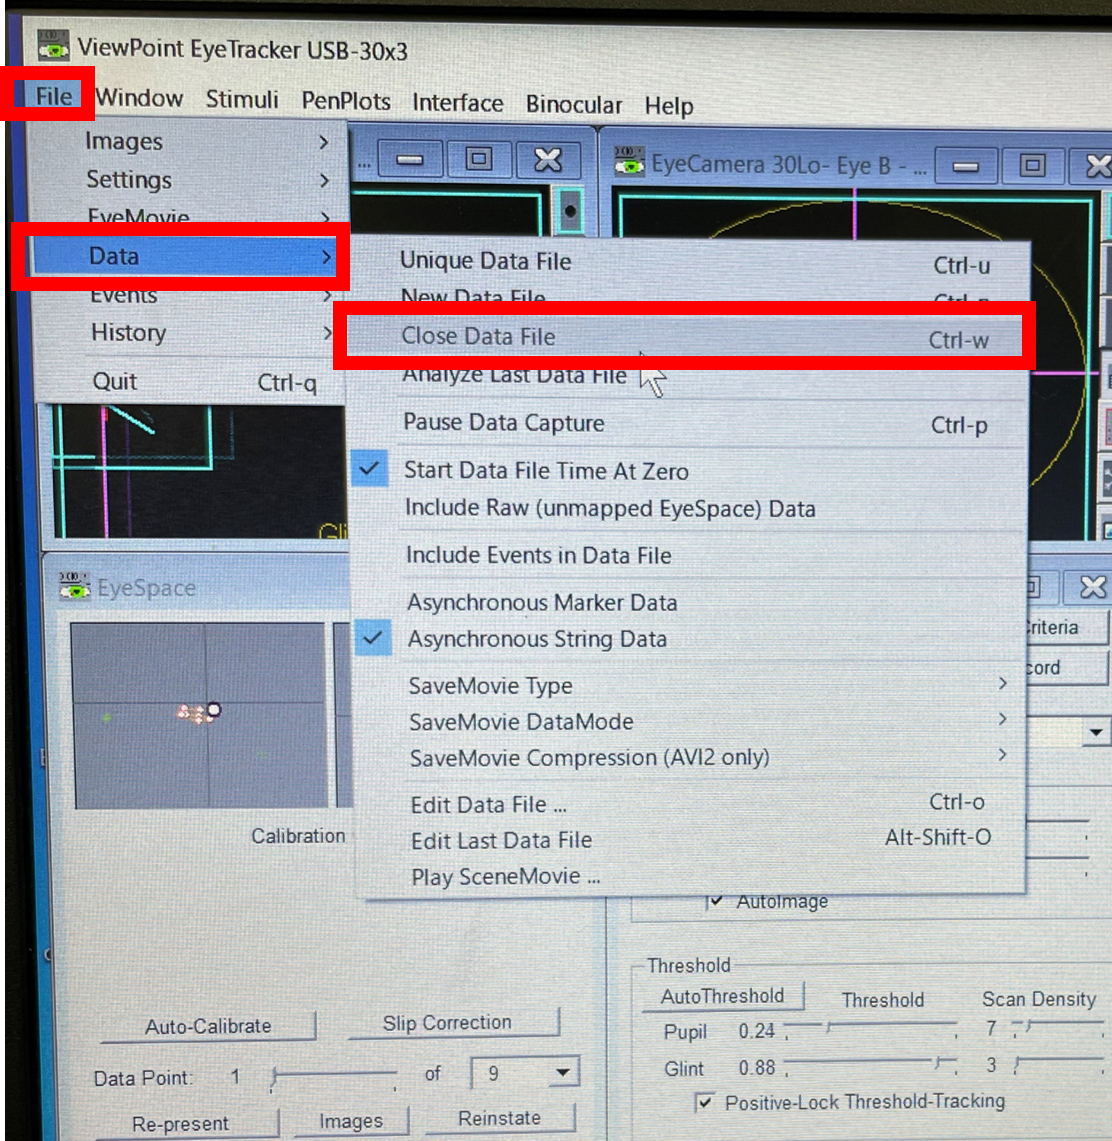This screenshot has height=1141, width=1112.
Task: Minimize the EyeCamera Eye B window
Action: pos(966,167)
